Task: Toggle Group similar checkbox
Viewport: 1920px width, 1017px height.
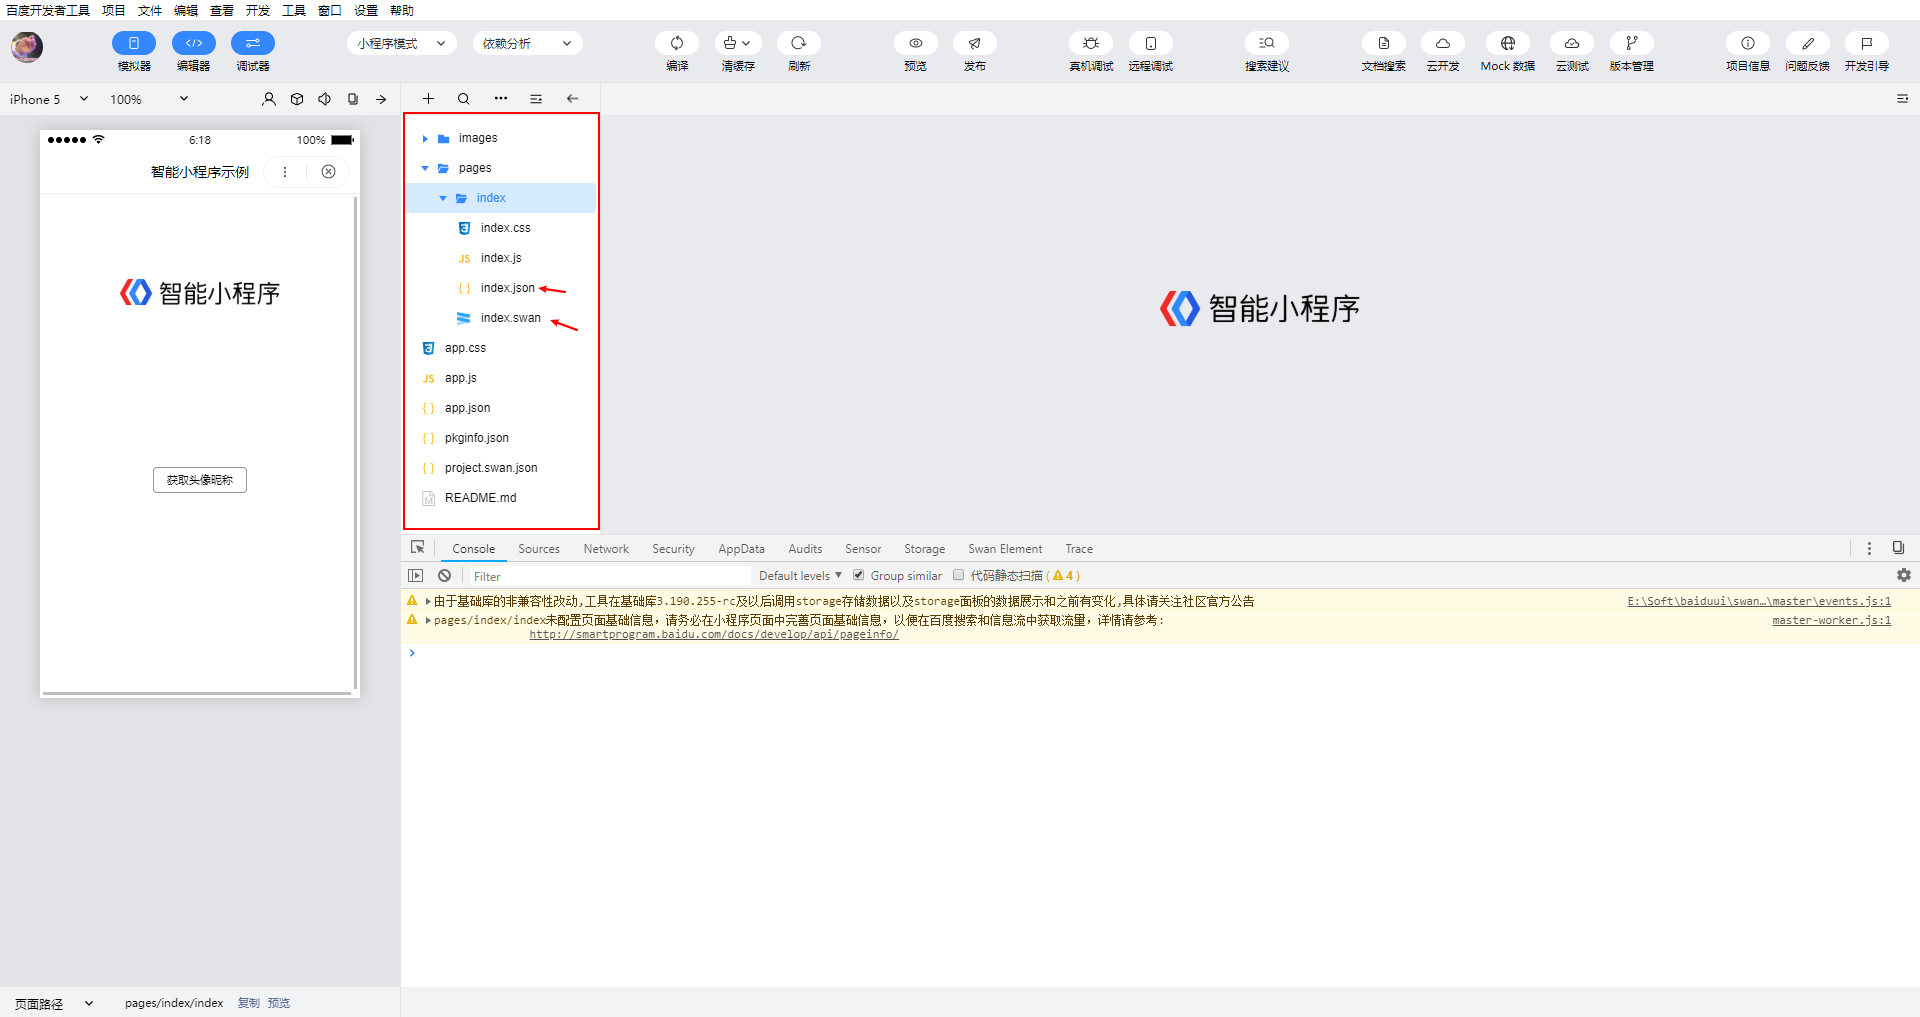Action: [858, 575]
